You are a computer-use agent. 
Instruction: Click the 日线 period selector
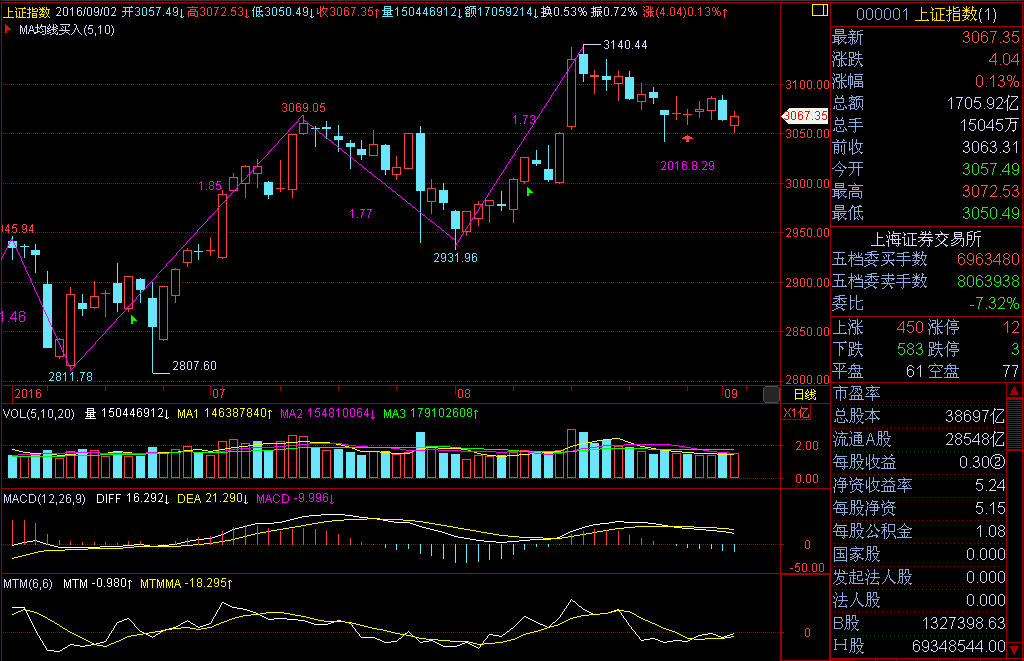pyautogui.click(x=805, y=395)
